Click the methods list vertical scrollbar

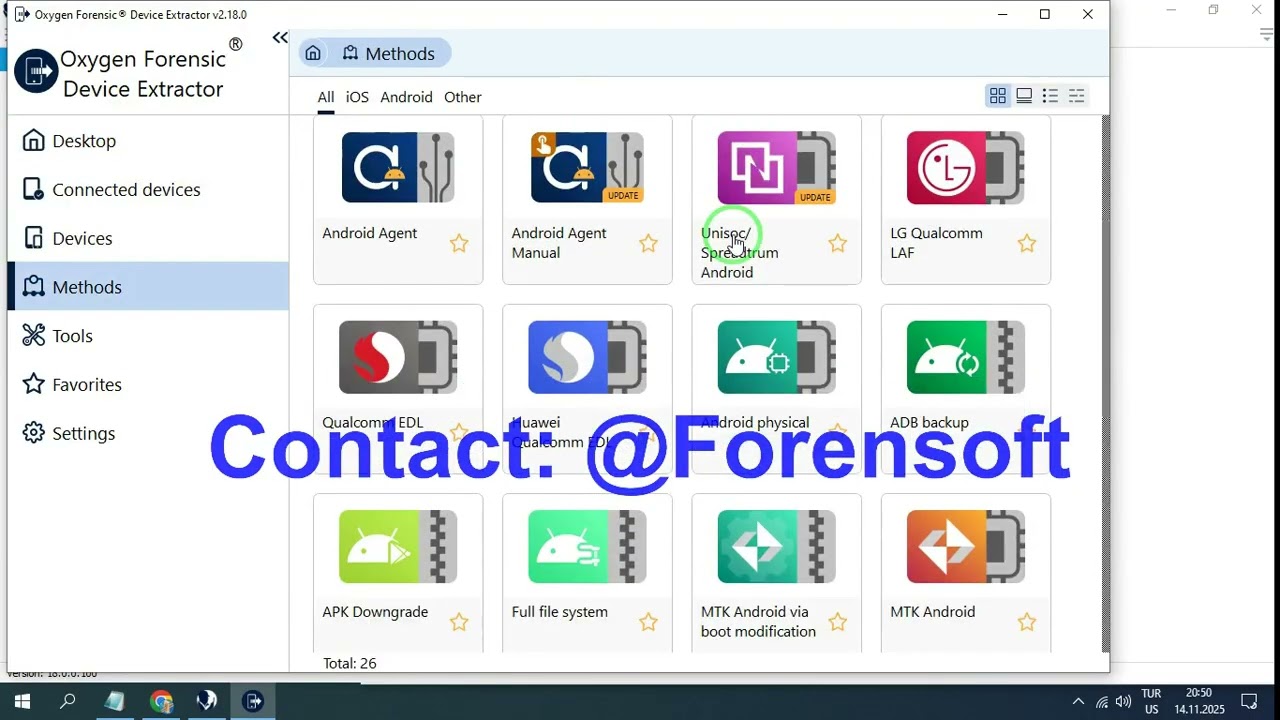[x=1105, y=384]
